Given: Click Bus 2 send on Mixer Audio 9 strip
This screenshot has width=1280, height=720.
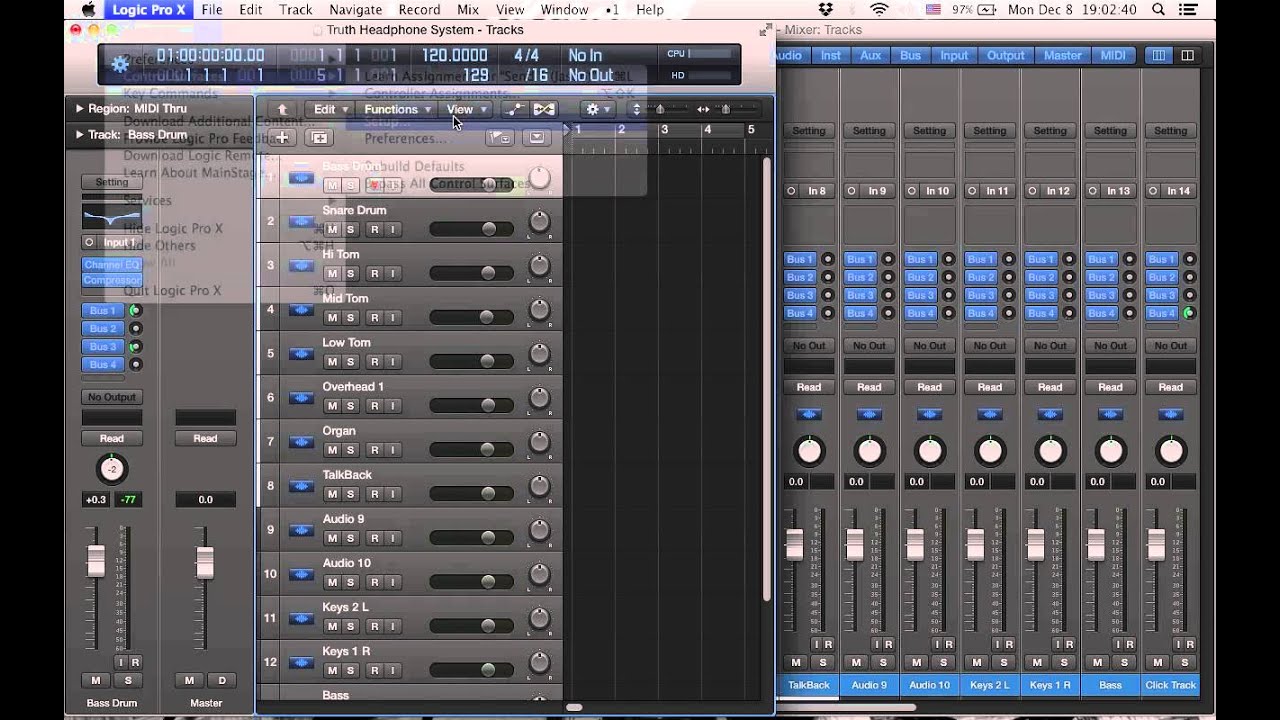Looking at the screenshot, I should point(860,277).
